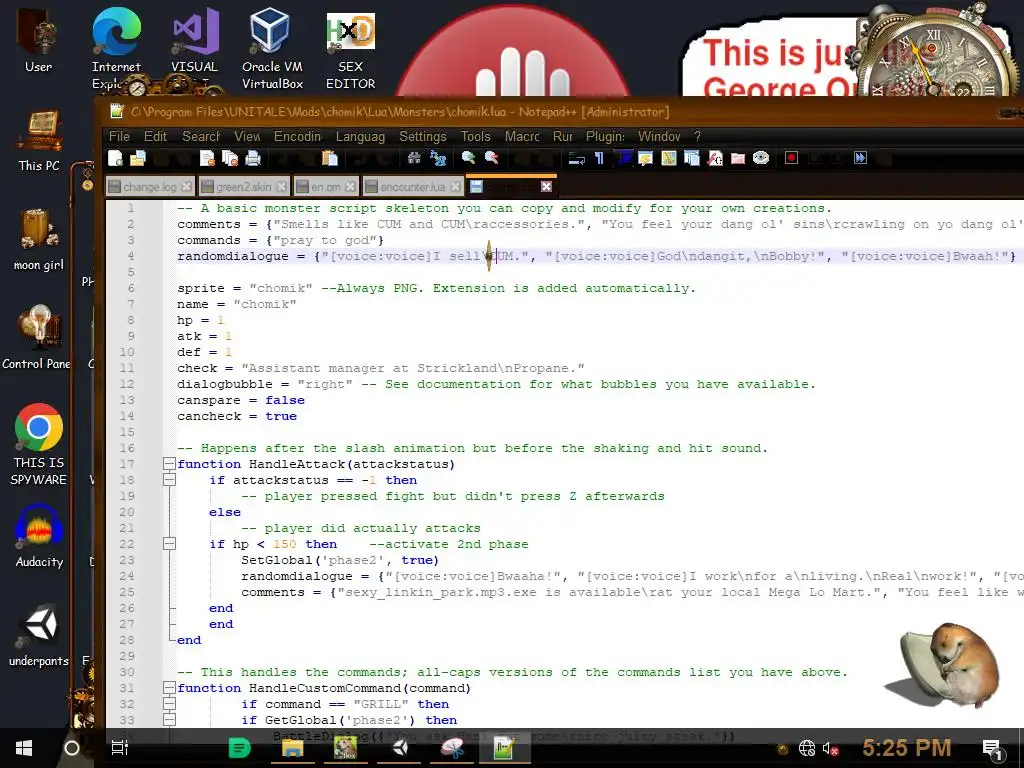
Task: Select the VISUAL Studio desktop icon
Action: 195,47
